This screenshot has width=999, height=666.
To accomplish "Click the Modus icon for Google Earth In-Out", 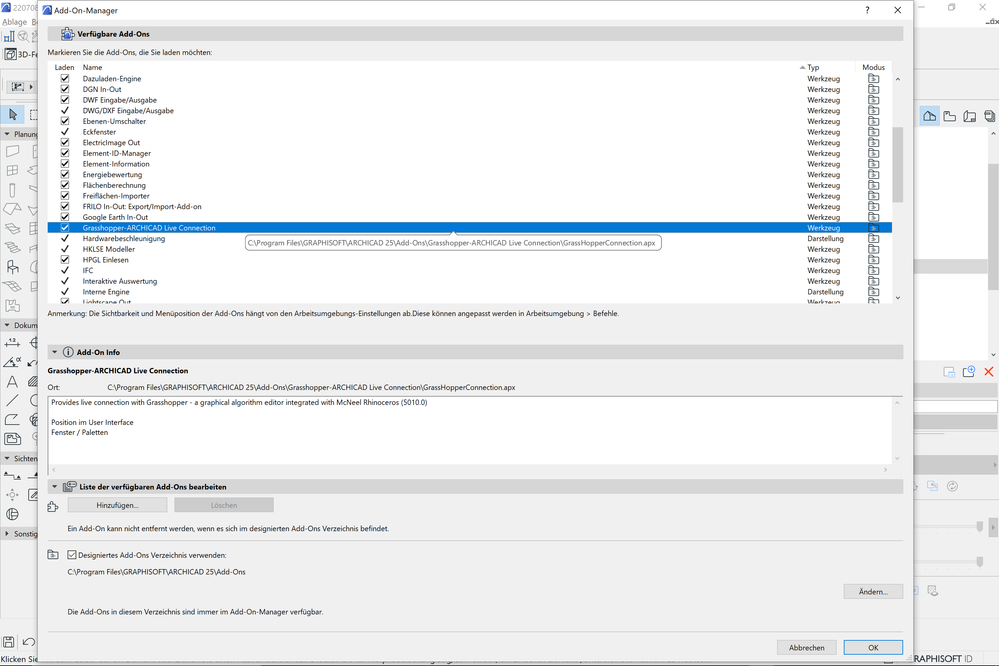I will 873,217.
